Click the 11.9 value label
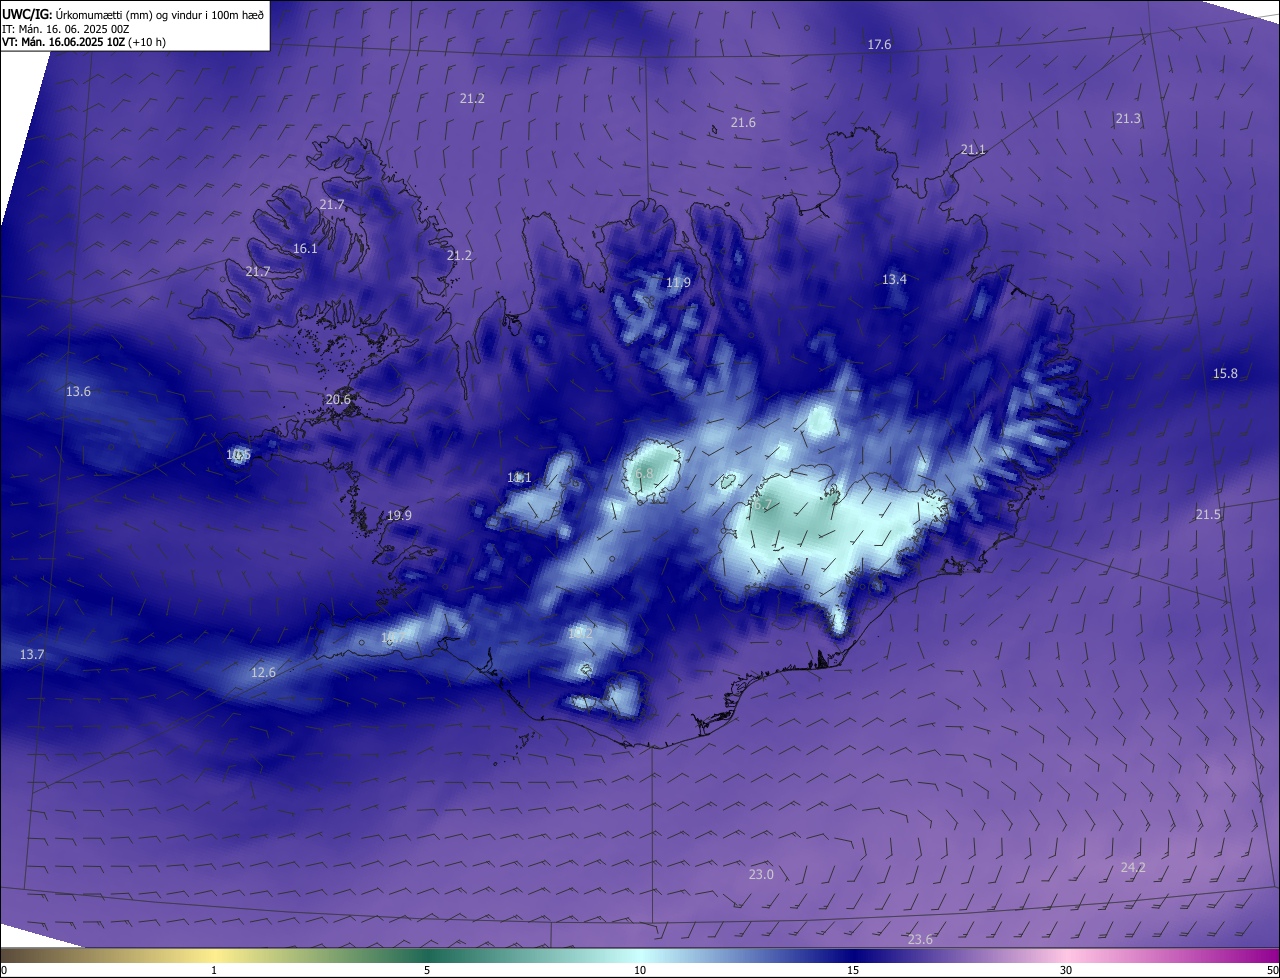Screen dimensions: 1280x978 (678, 283)
